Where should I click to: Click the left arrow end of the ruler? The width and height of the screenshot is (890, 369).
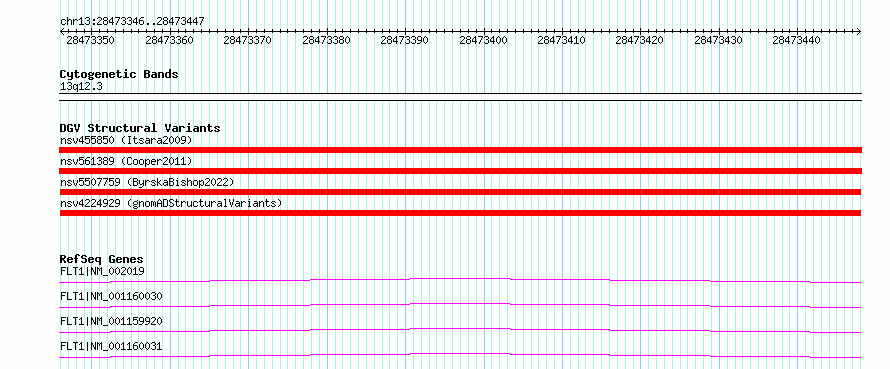pos(62,31)
